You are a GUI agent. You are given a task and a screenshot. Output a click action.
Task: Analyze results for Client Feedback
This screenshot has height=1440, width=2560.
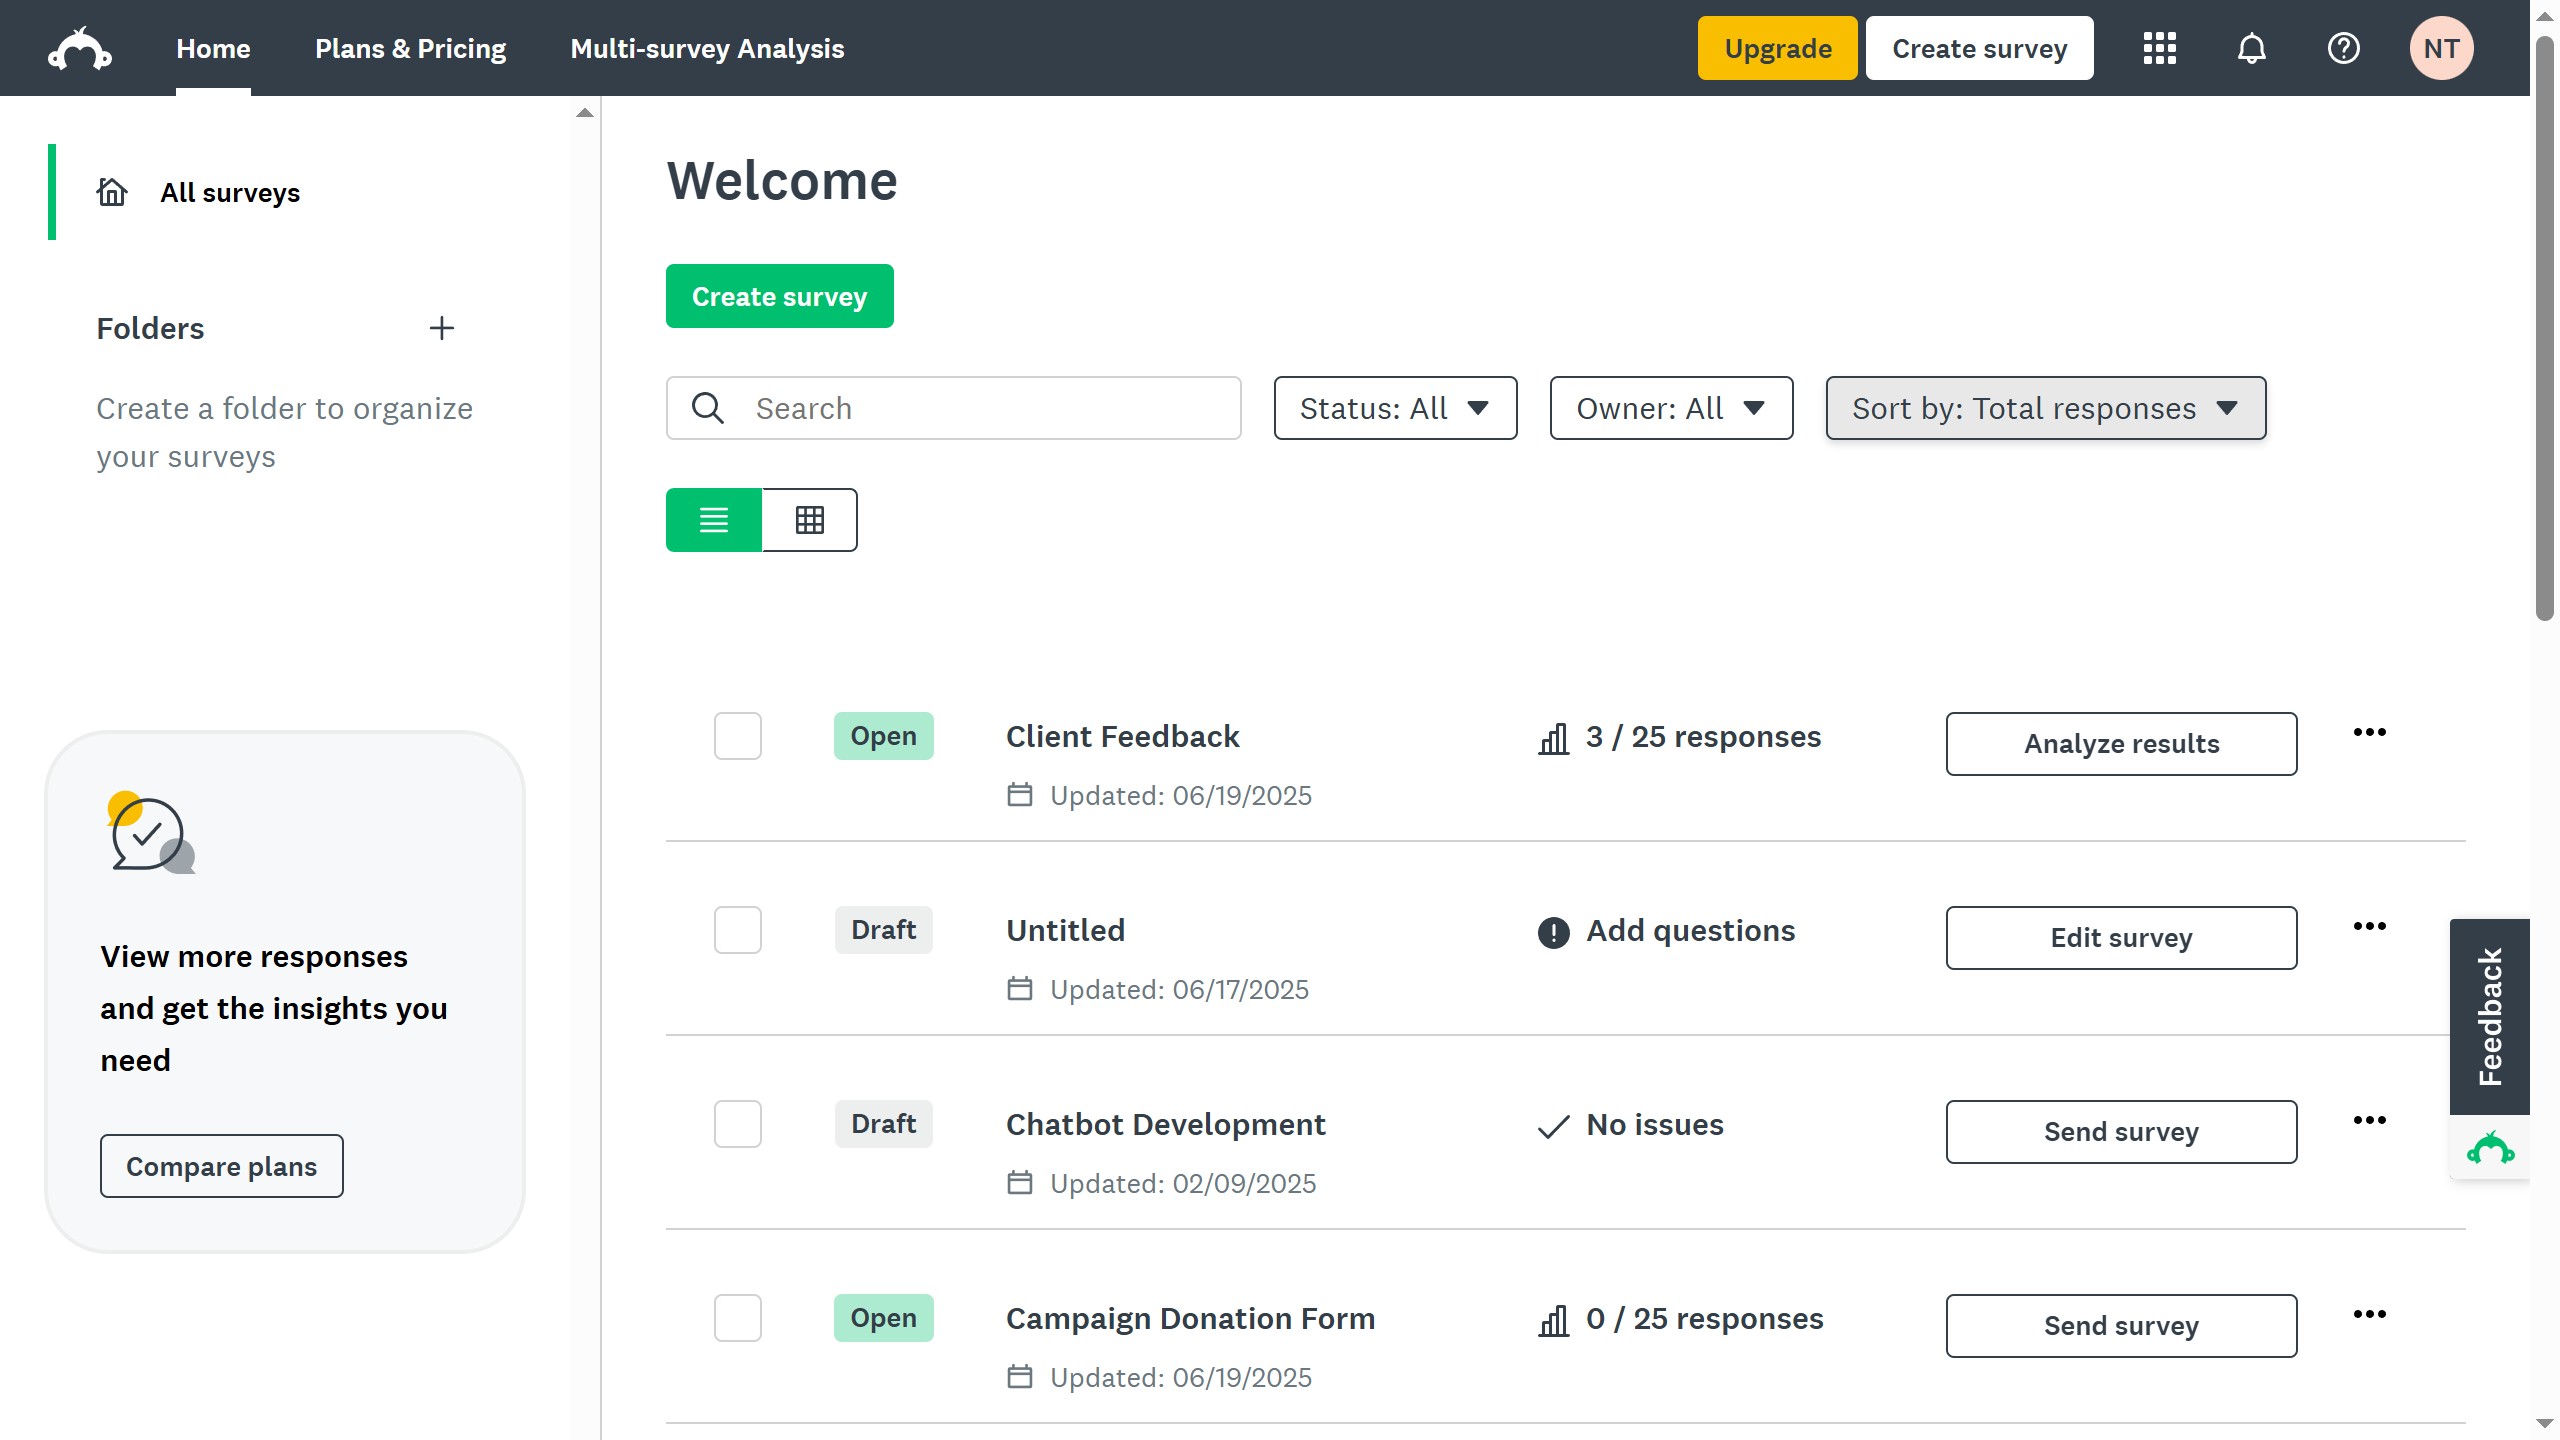pos(2121,743)
